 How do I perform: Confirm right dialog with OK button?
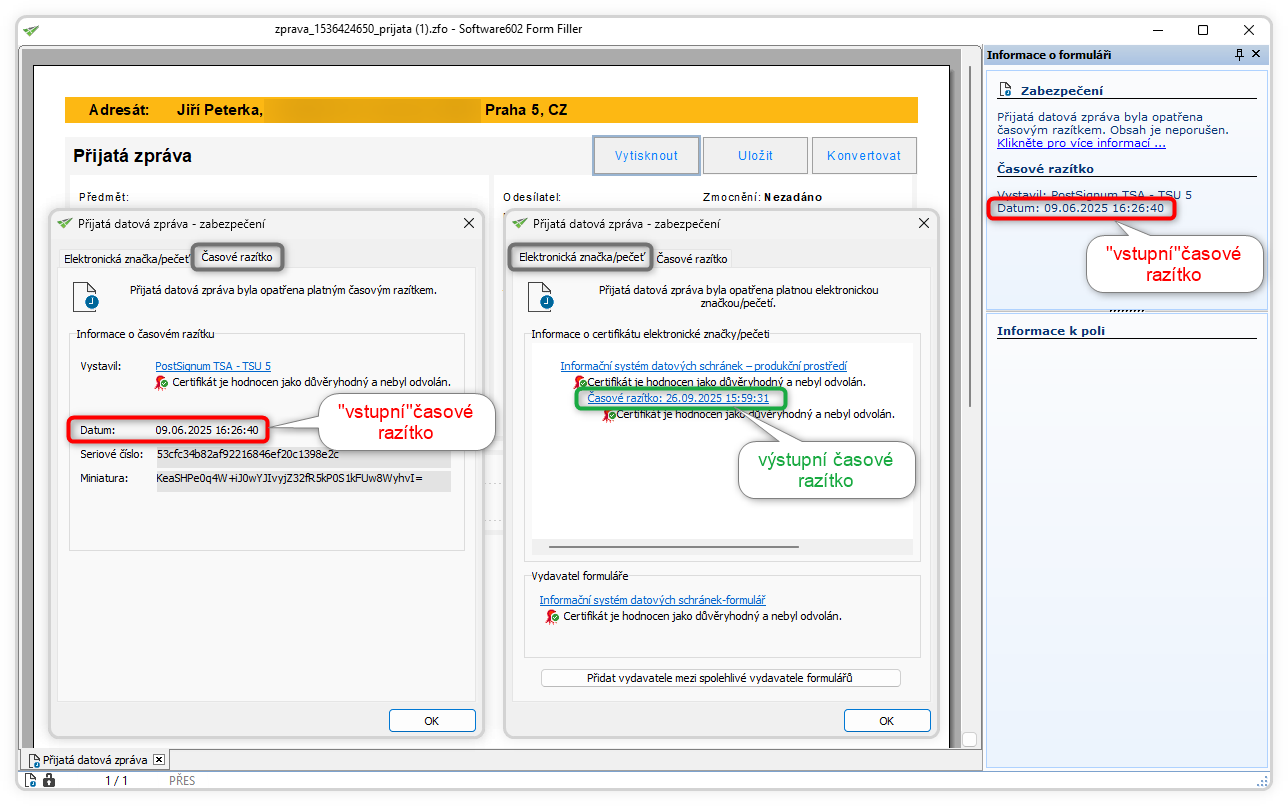tap(887, 720)
